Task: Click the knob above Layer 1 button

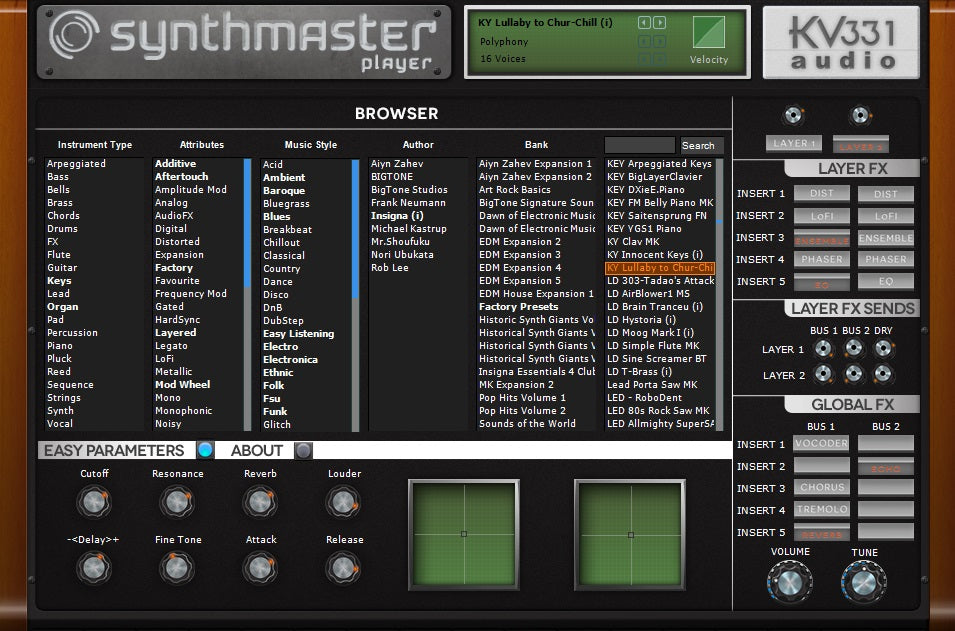Action: (x=793, y=115)
